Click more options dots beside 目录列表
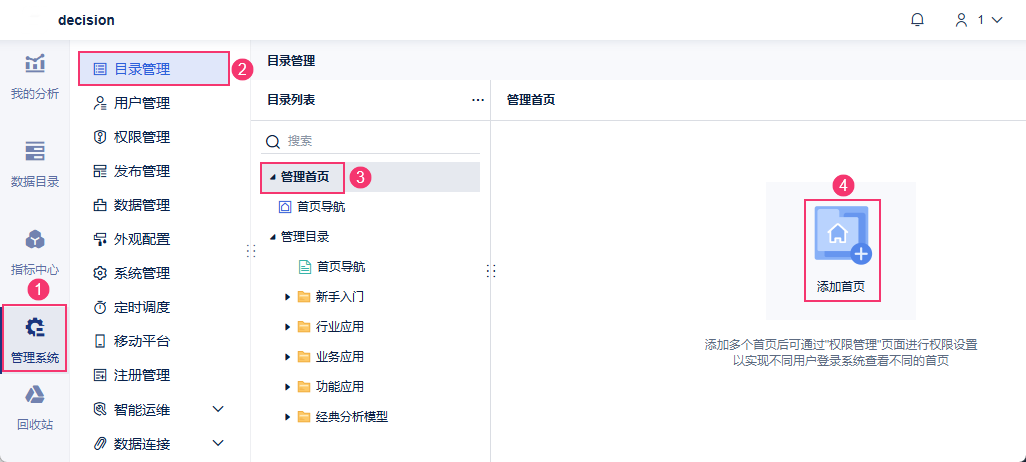The image size is (1026, 462). point(478,100)
